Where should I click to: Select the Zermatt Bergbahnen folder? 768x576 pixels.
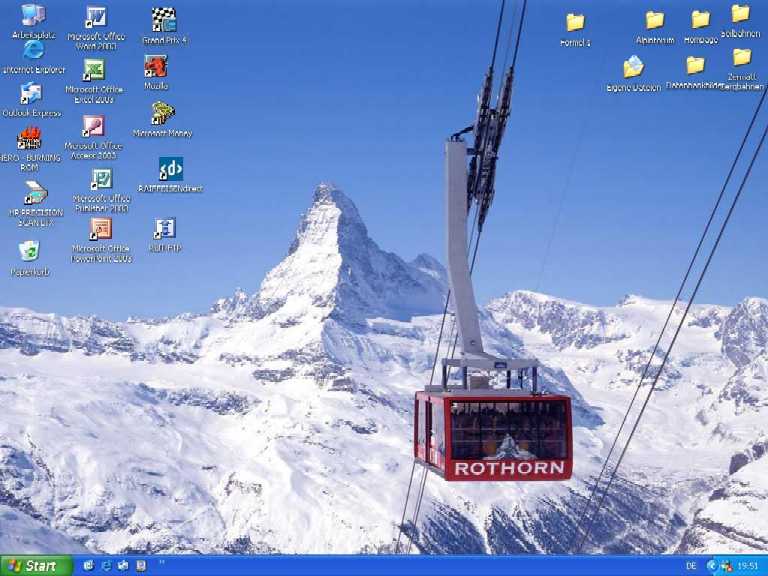point(741,58)
